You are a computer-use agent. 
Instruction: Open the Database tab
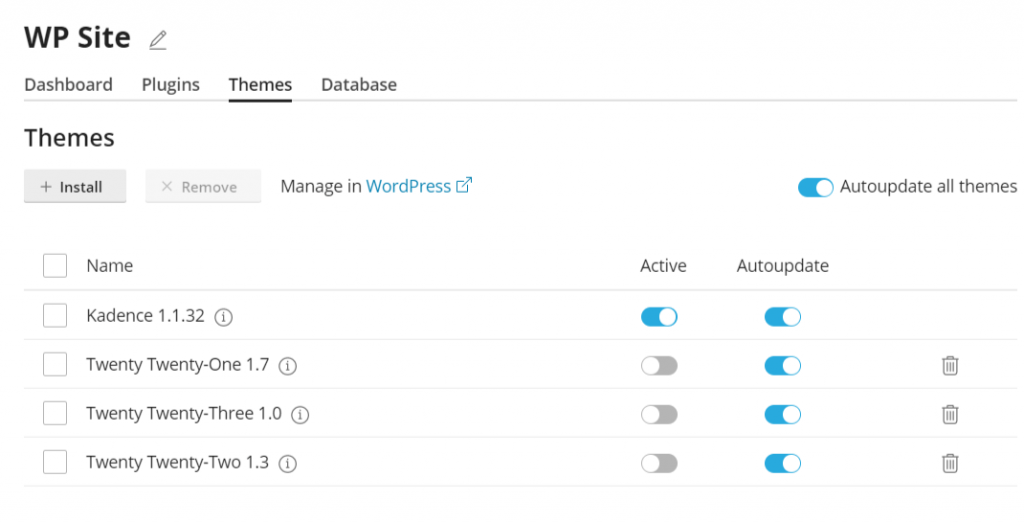coord(358,85)
